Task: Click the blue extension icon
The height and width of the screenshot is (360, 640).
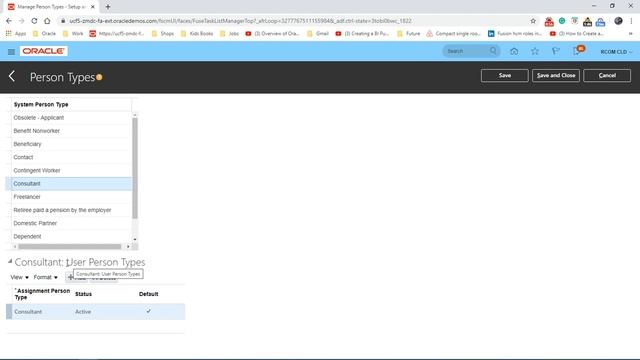Action: [600, 21]
